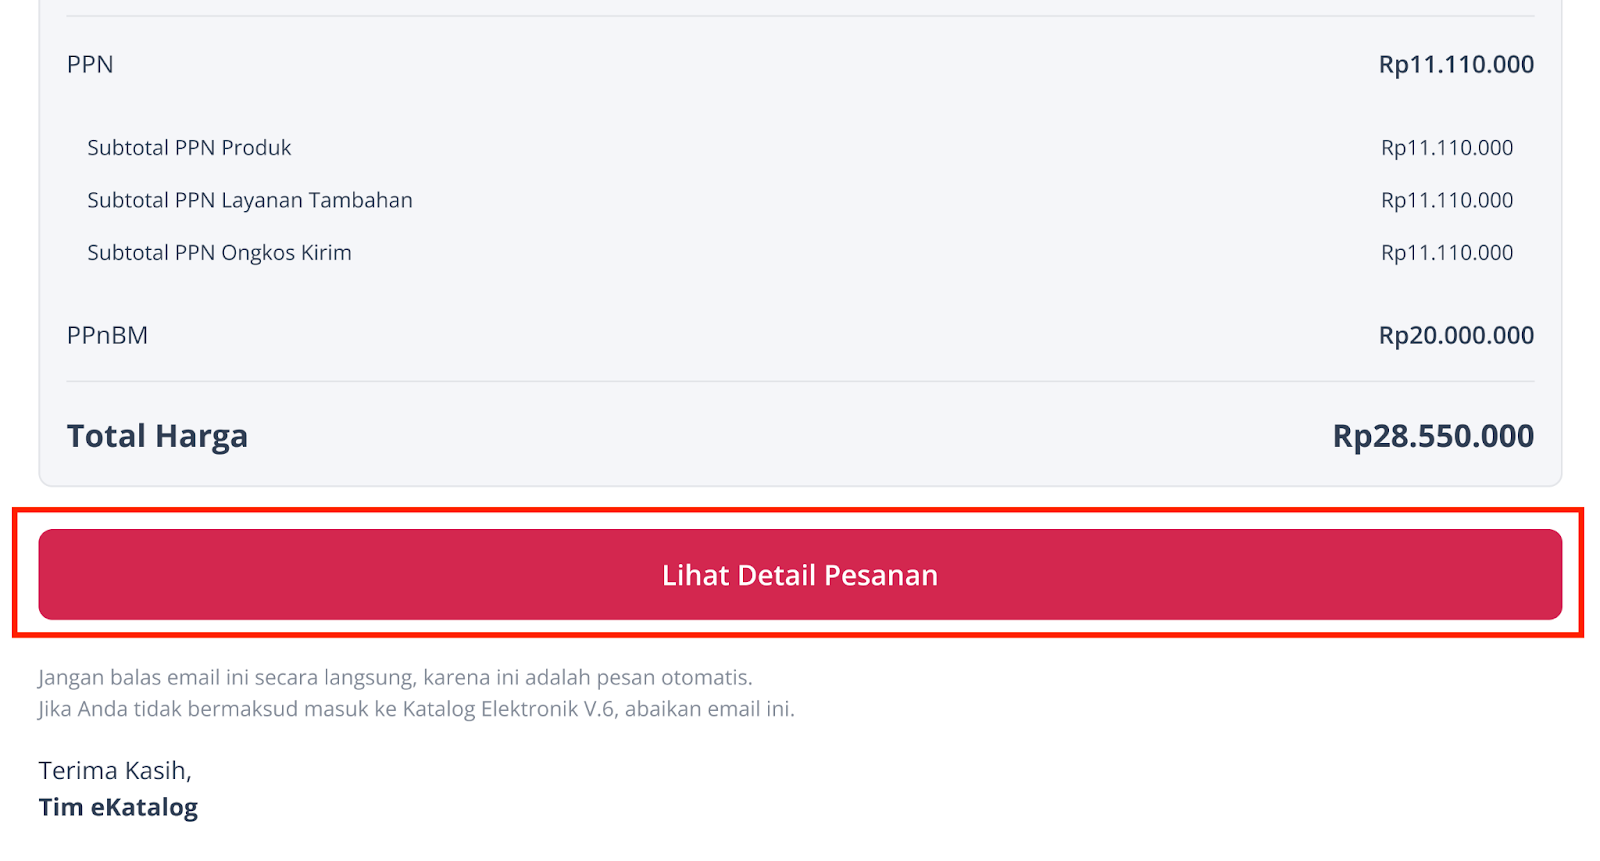Click the Total Harga heading

point(157,435)
